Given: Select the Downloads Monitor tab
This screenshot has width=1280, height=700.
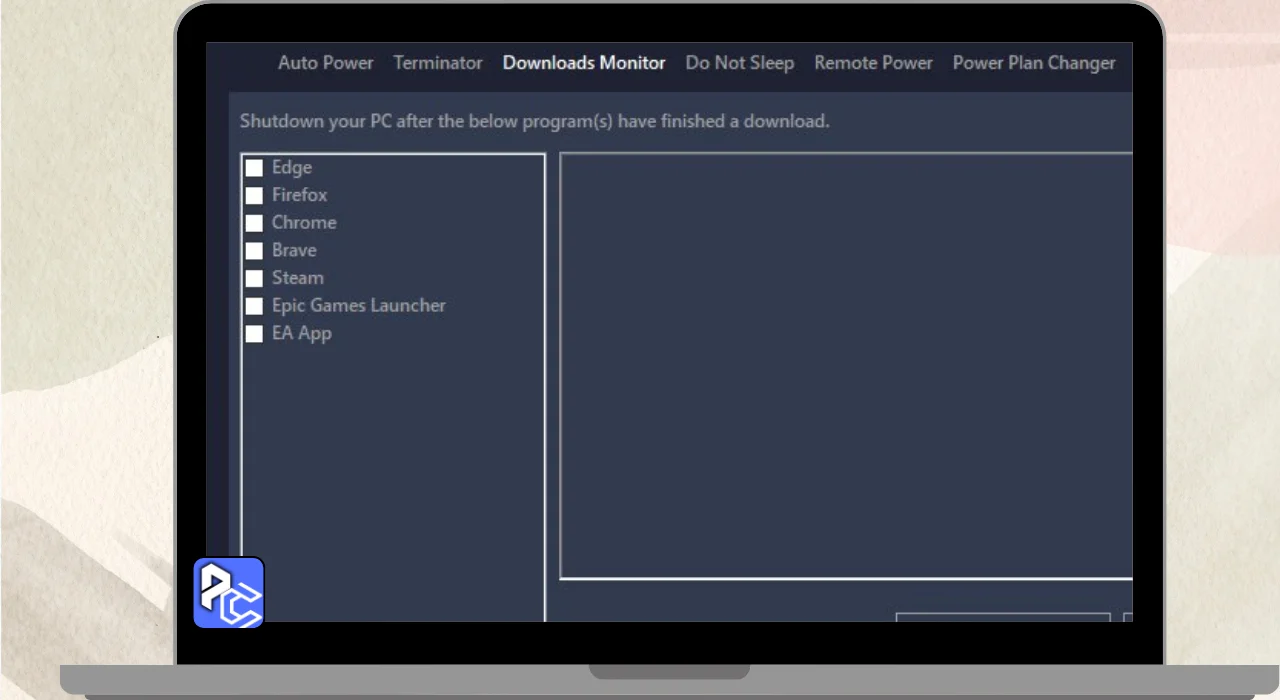Looking at the screenshot, I should [583, 63].
